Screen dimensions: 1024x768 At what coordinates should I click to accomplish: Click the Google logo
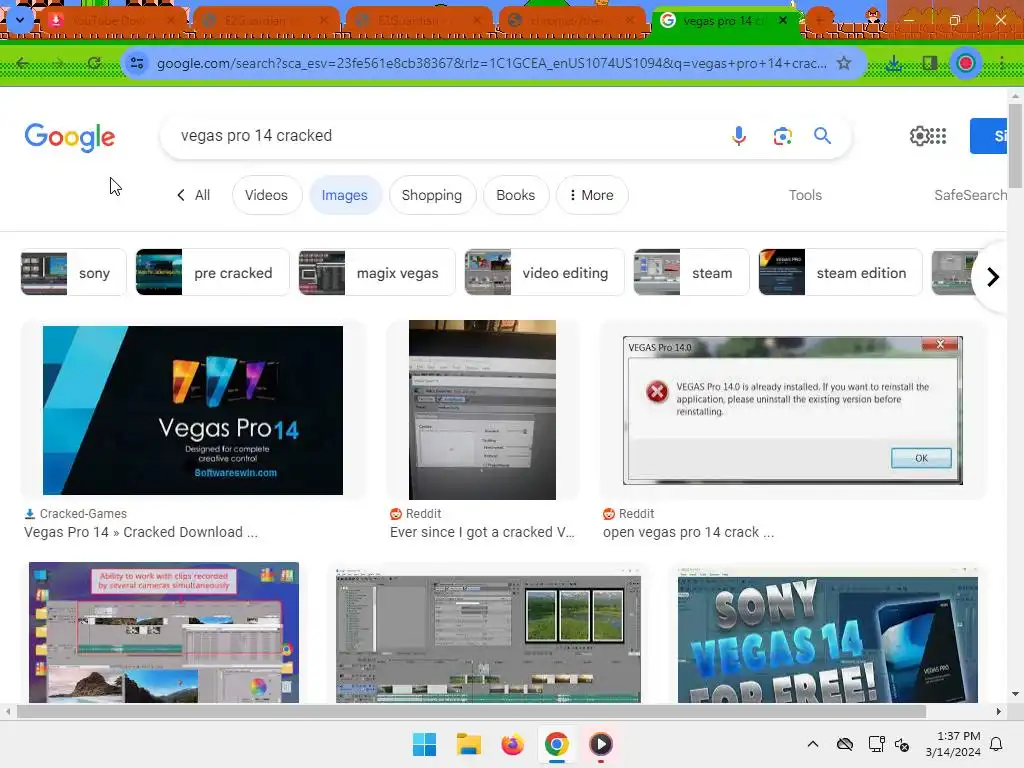[70, 136]
